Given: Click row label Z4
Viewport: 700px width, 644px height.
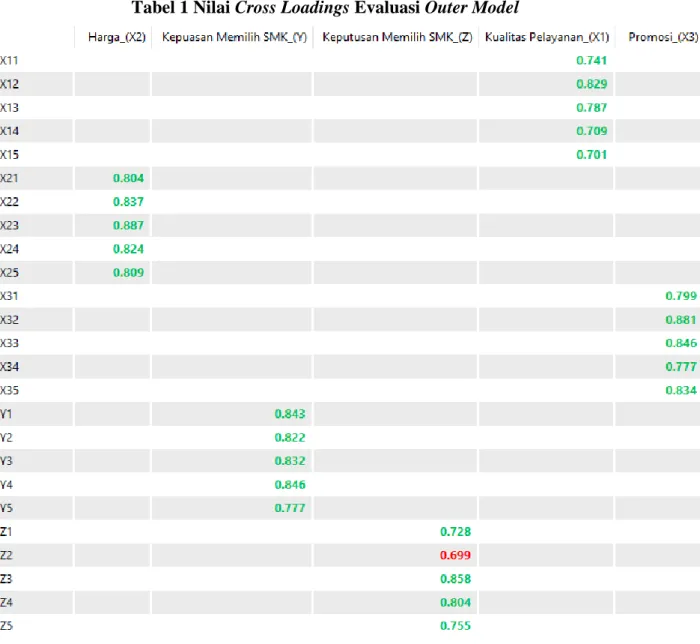Looking at the screenshot, I should 6,602.
